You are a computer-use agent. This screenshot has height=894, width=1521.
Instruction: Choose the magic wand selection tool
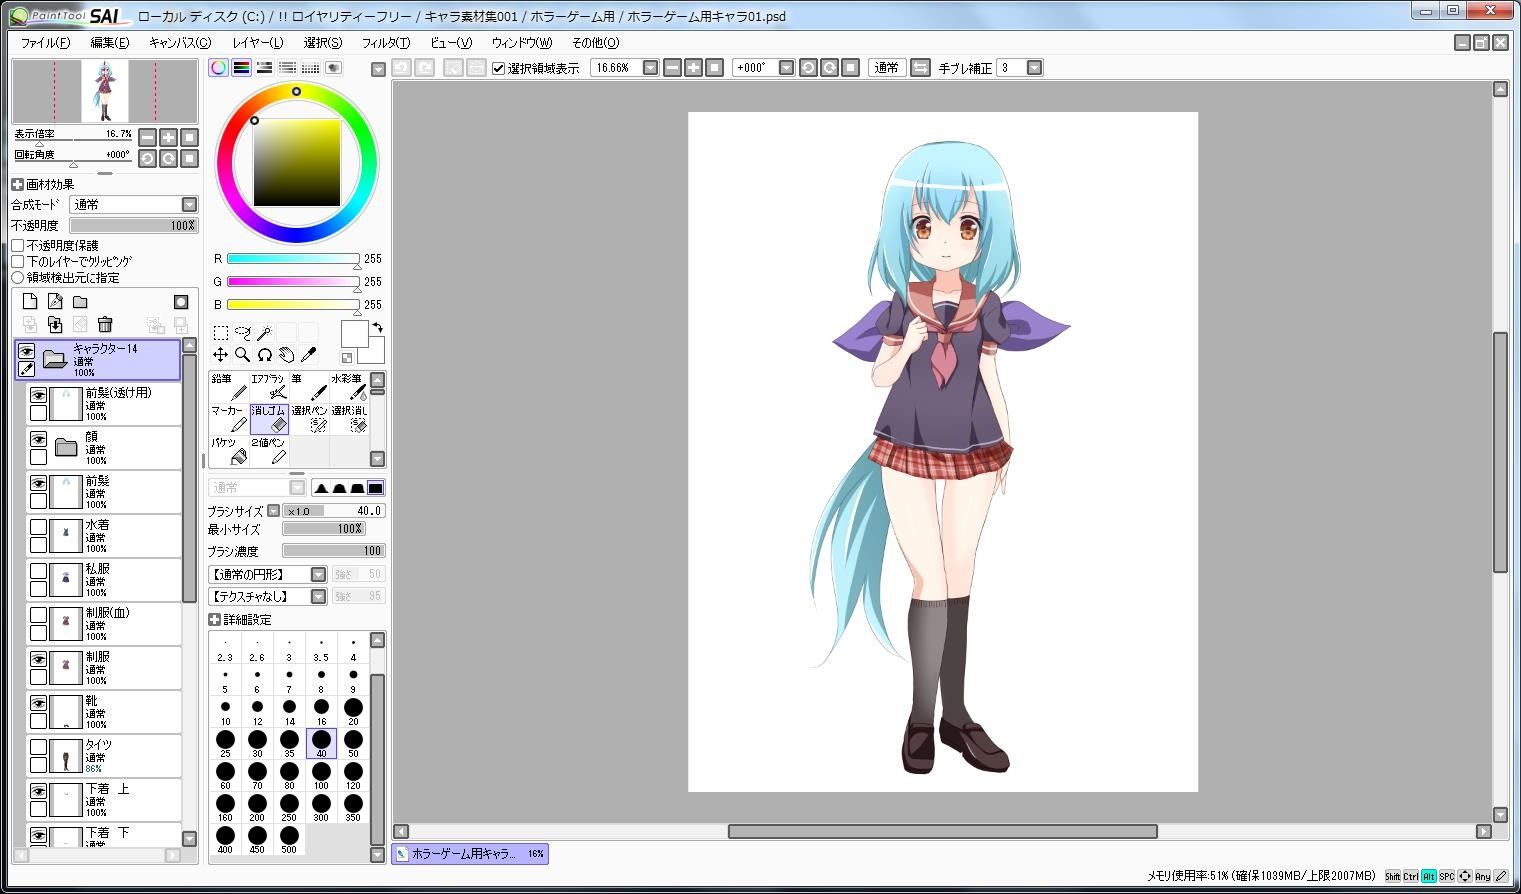[x=264, y=332]
